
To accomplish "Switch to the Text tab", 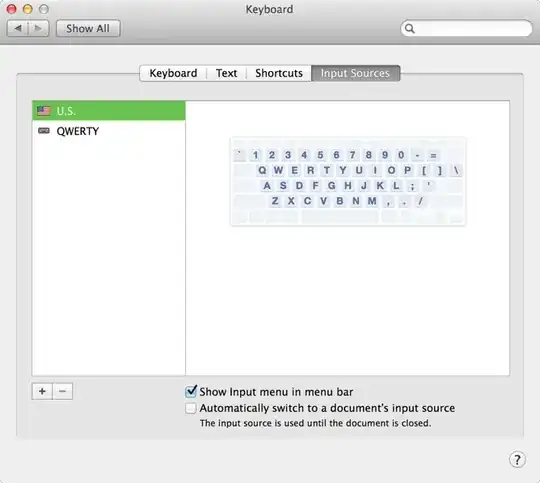I will tap(226, 73).
